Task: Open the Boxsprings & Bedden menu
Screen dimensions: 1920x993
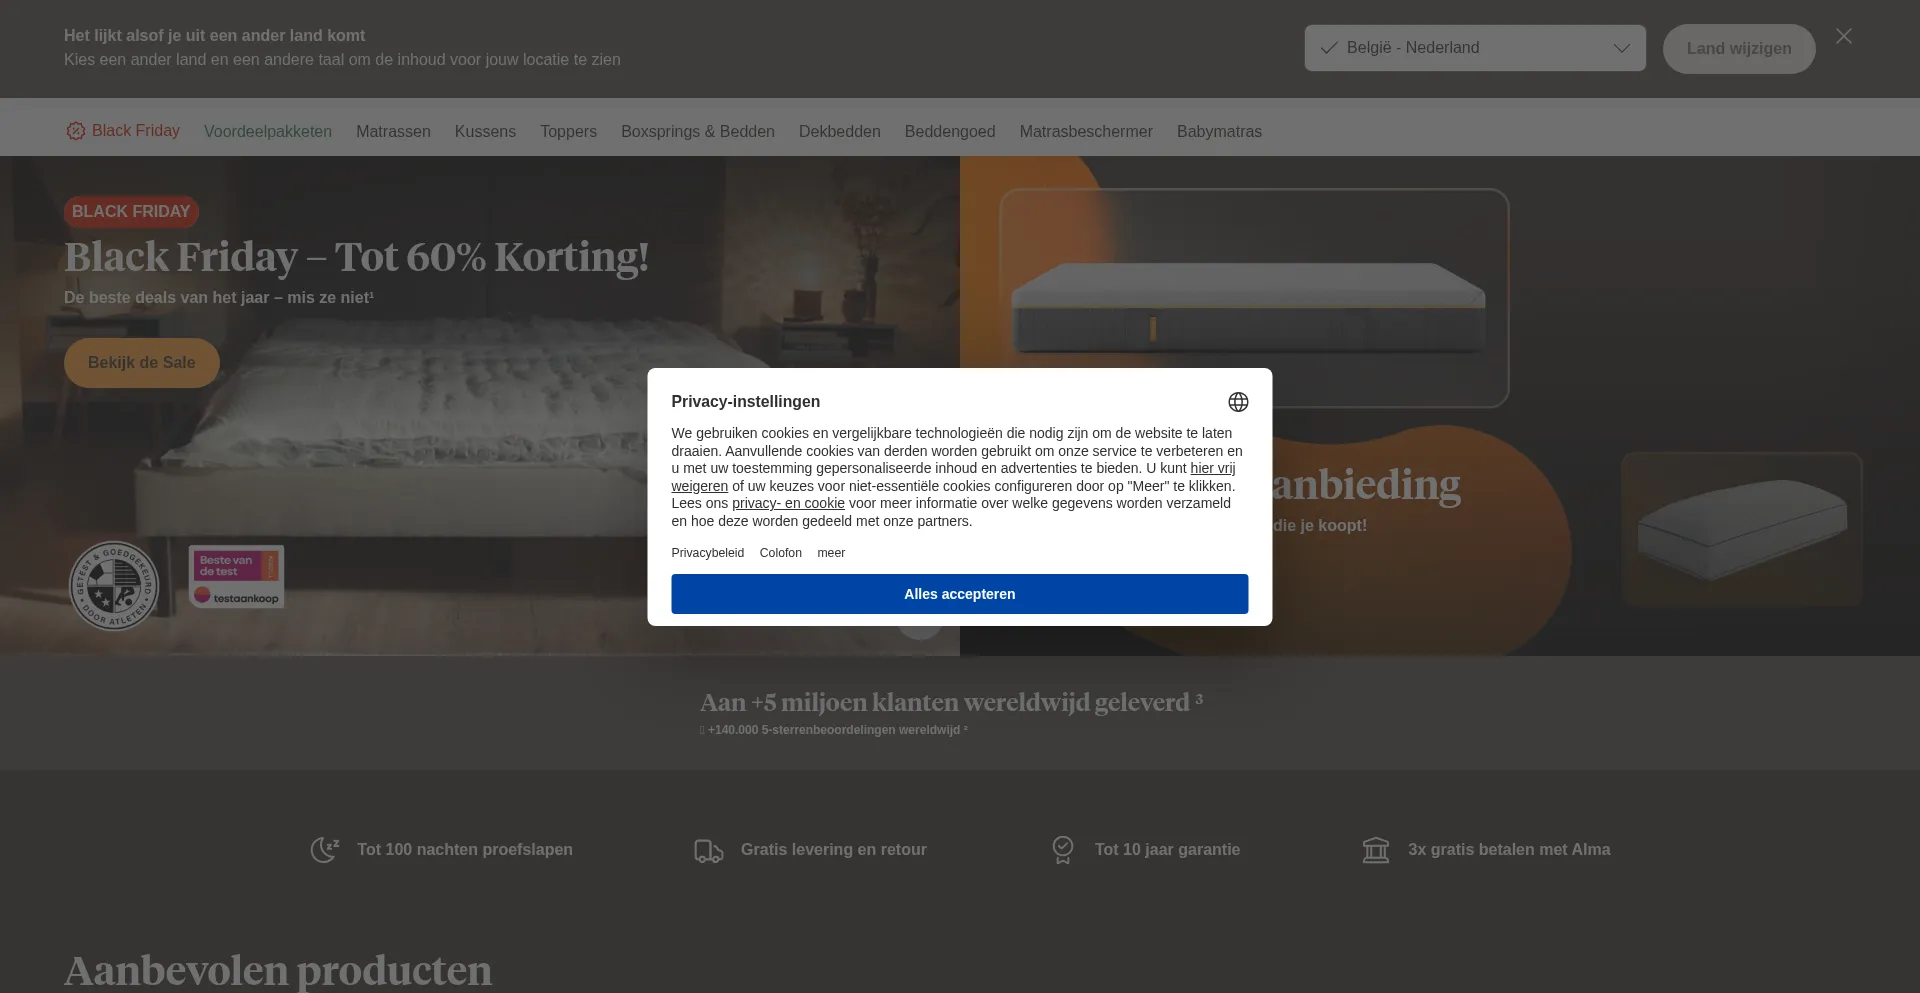Action: click(x=698, y=132)
